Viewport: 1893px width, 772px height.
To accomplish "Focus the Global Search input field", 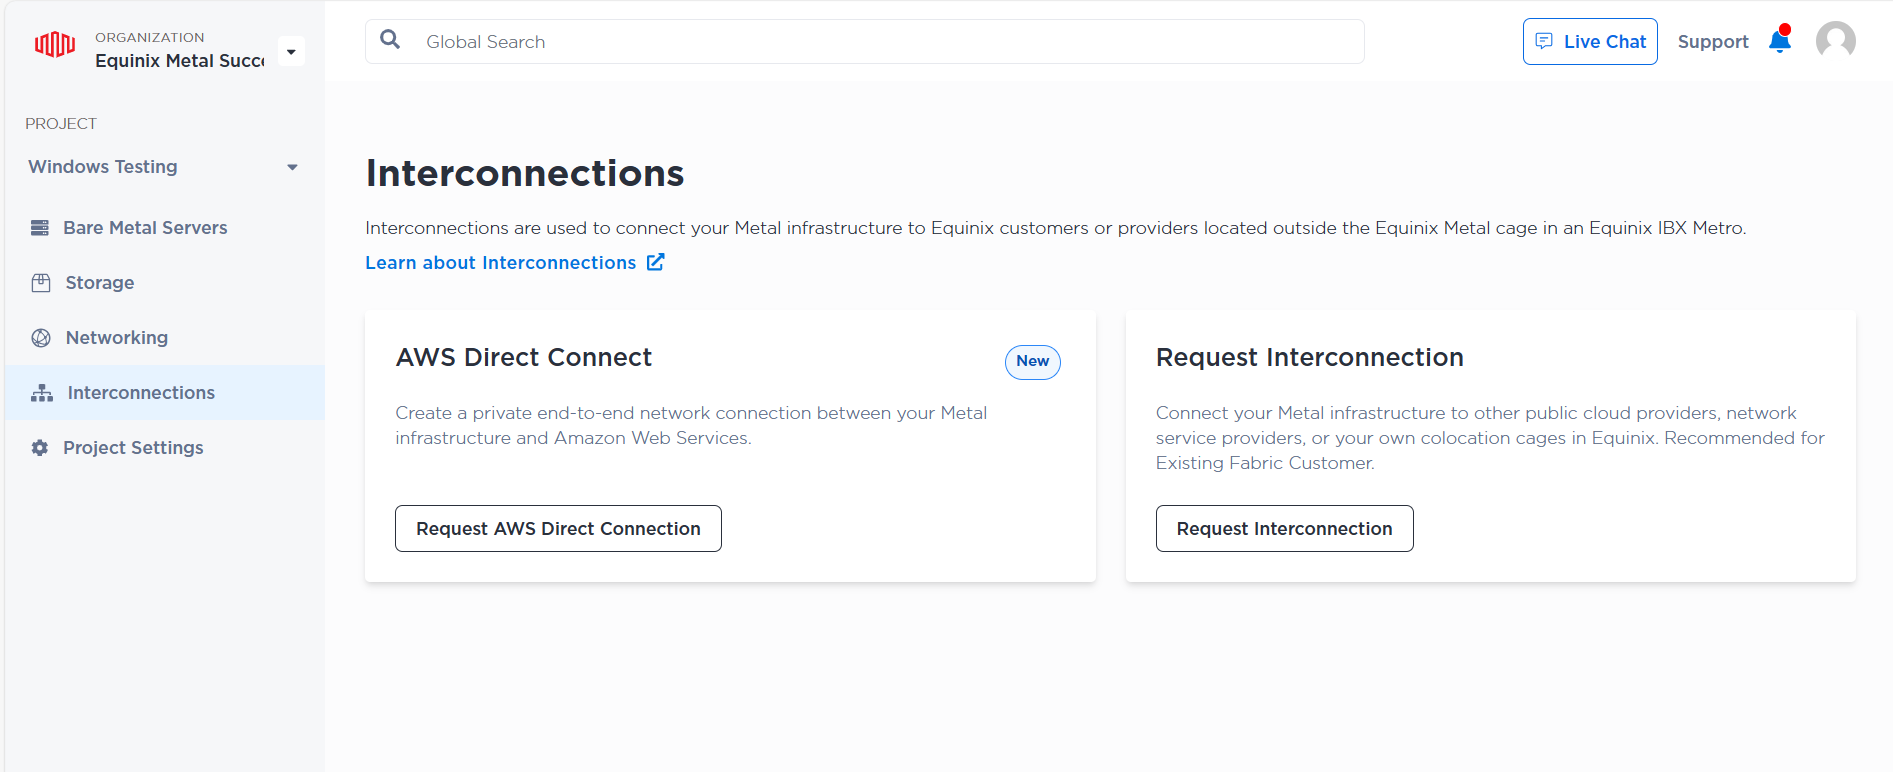I will 880,42.
